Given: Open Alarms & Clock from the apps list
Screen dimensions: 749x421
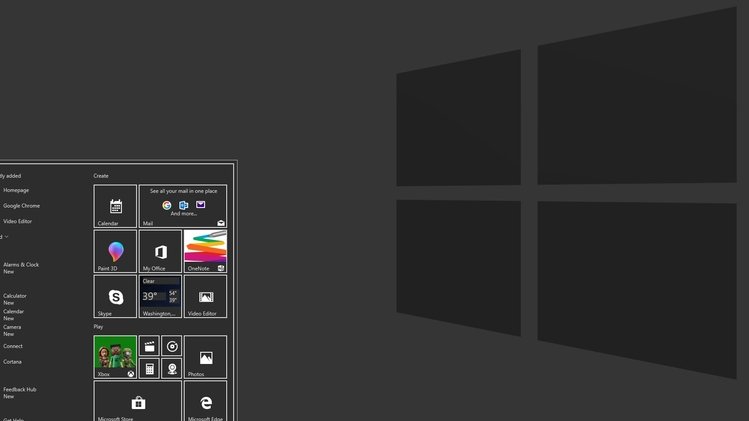Looking at the screenshot, I should pyautogui.click(x=21, y=268).
